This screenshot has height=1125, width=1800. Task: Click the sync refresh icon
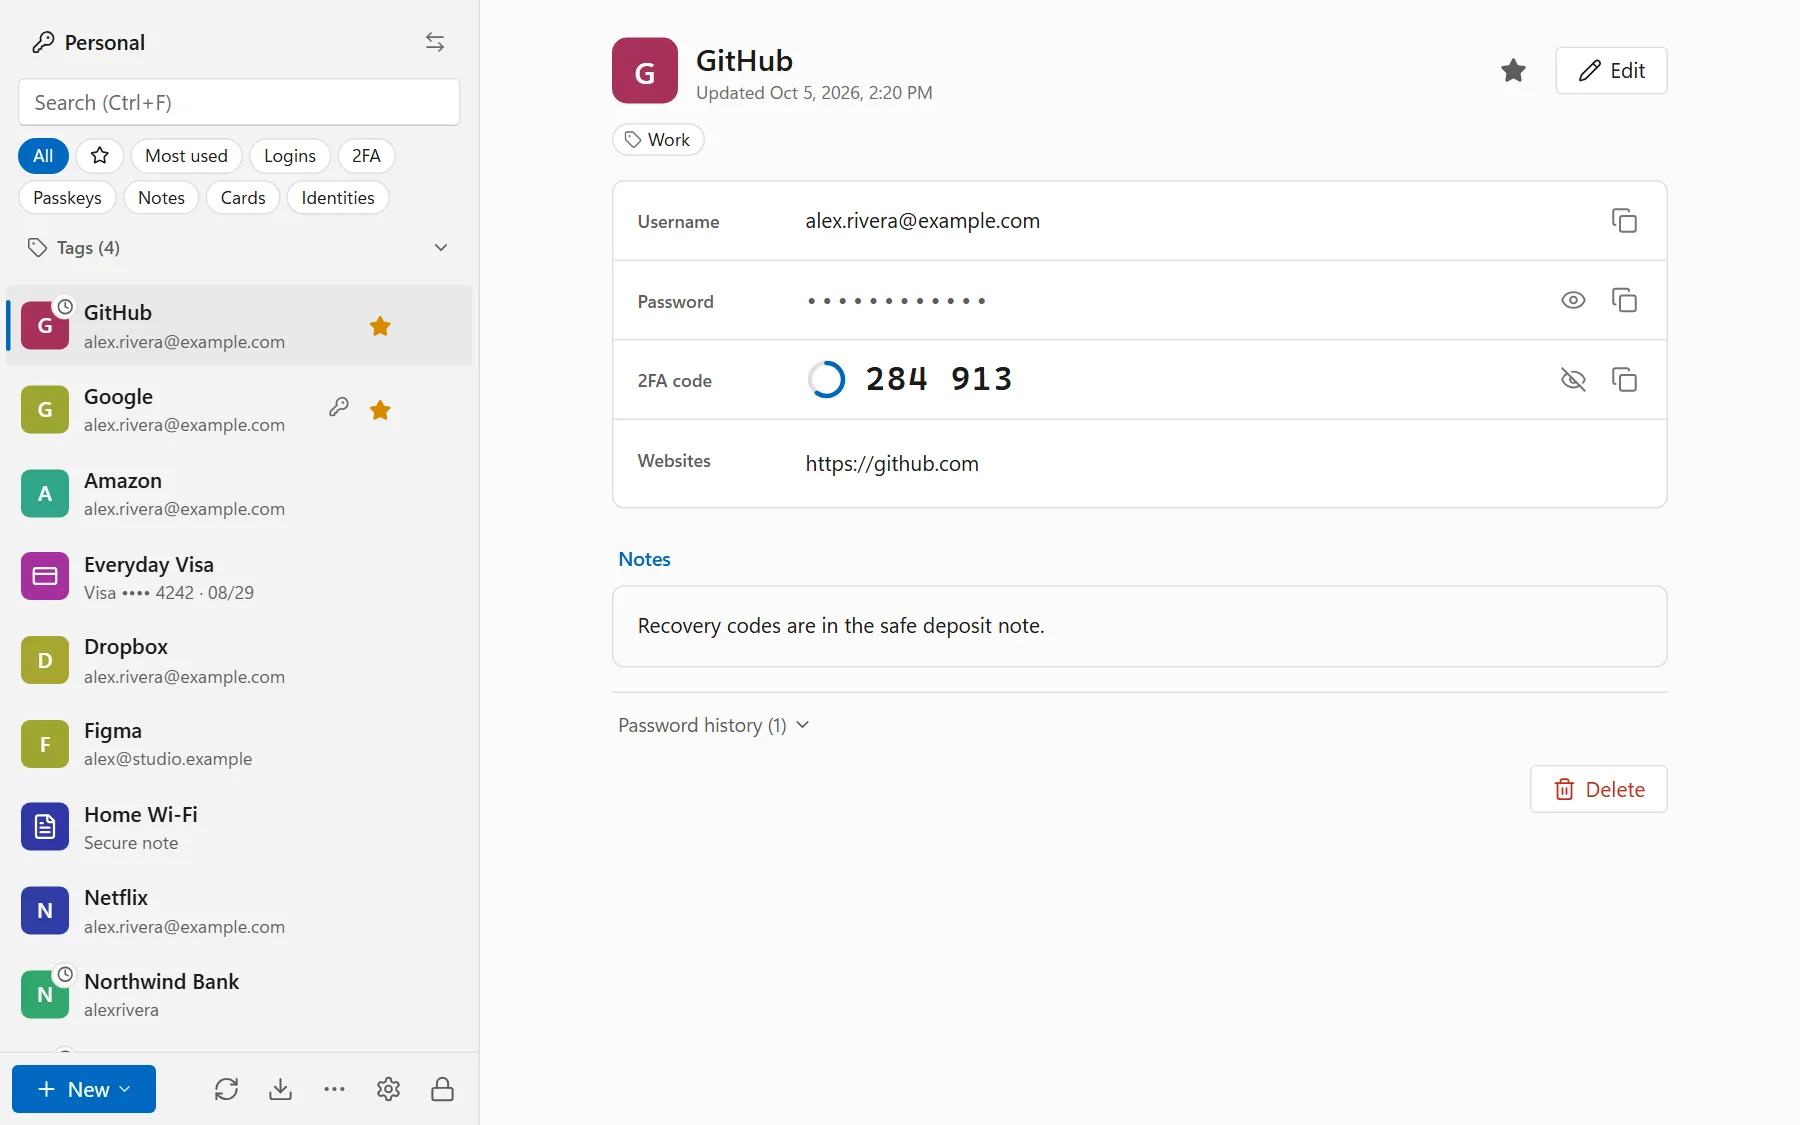(227, 1089)
